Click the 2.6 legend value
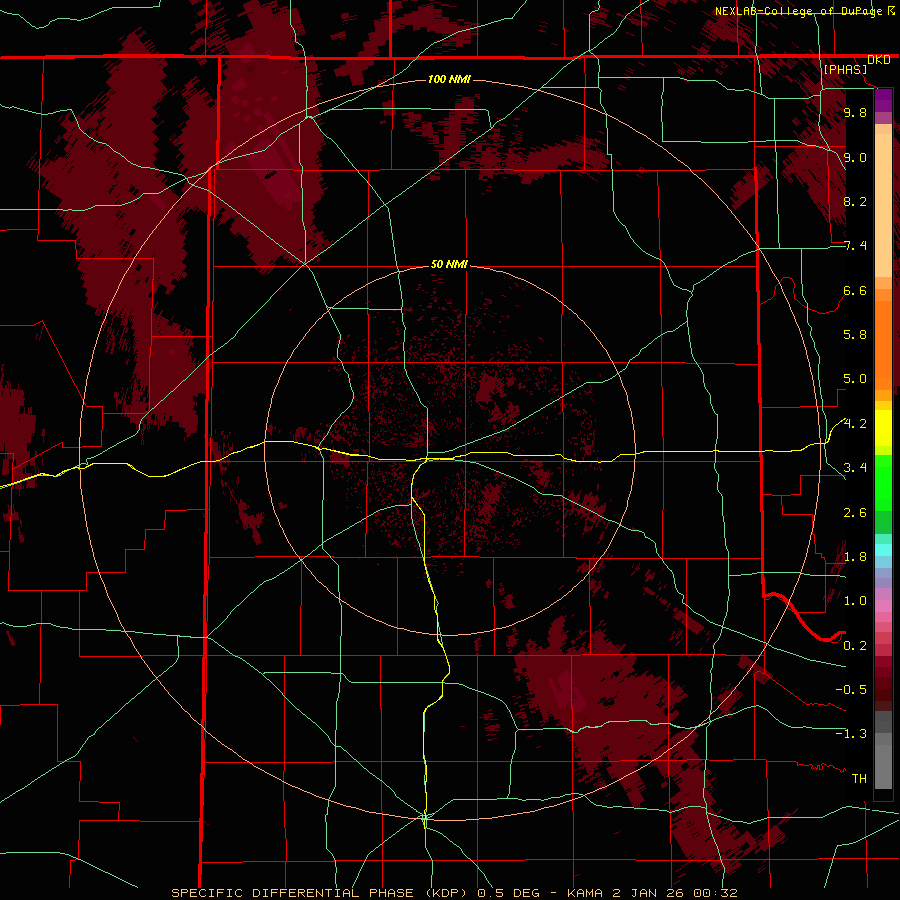The image size is (900, 900). [x=855, y=513]
